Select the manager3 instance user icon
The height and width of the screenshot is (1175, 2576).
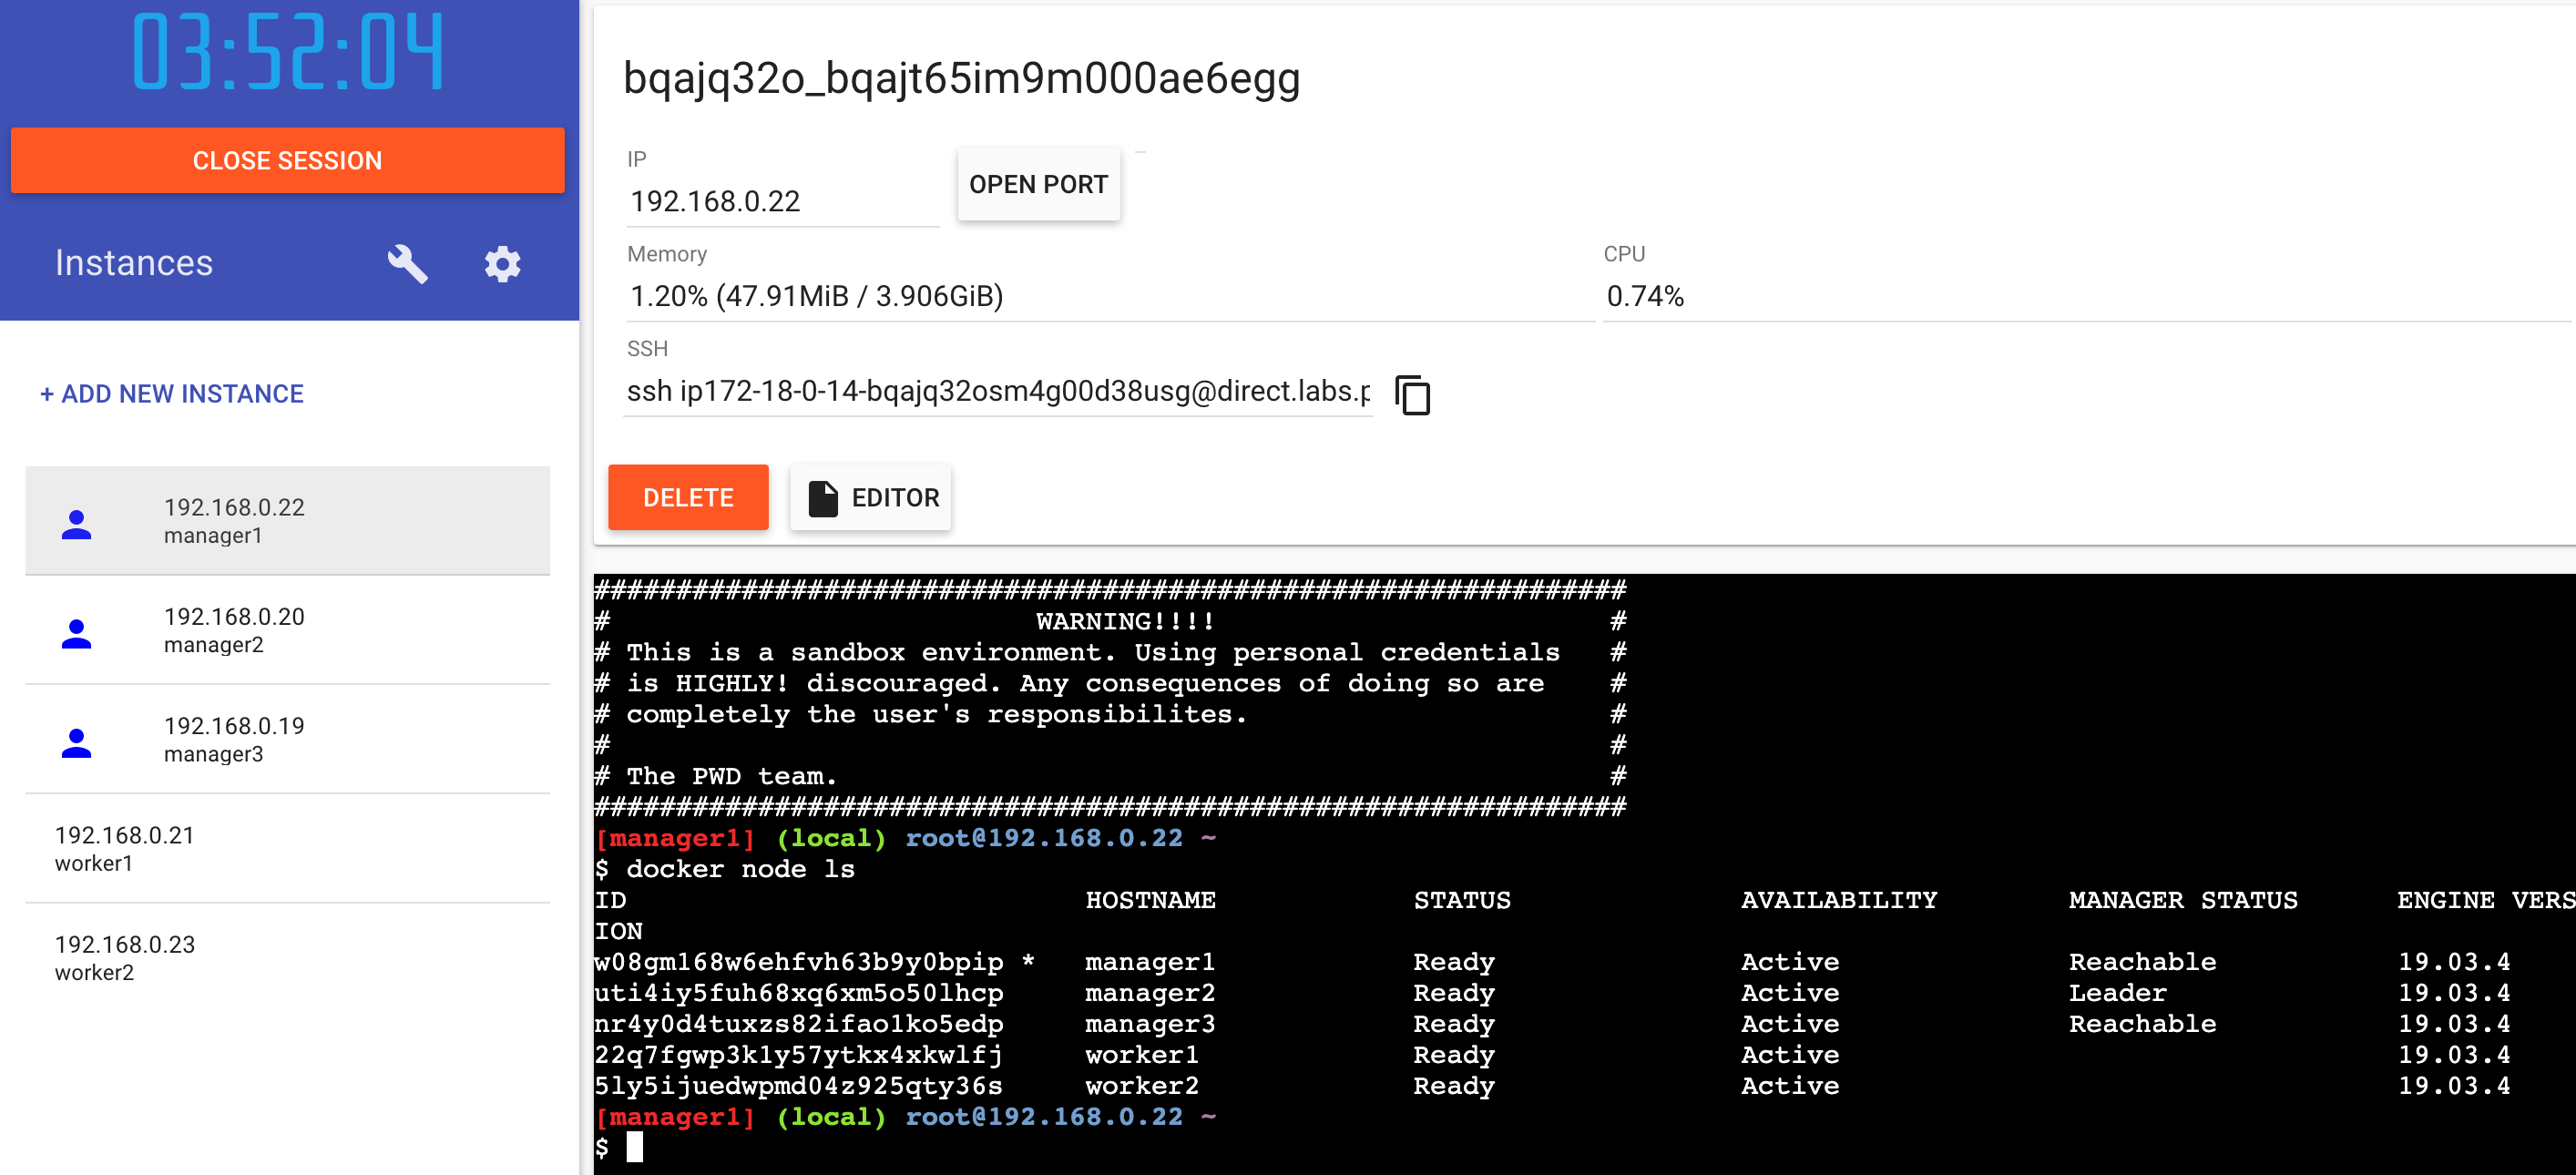pyautogui.click(x=77, y=740)
